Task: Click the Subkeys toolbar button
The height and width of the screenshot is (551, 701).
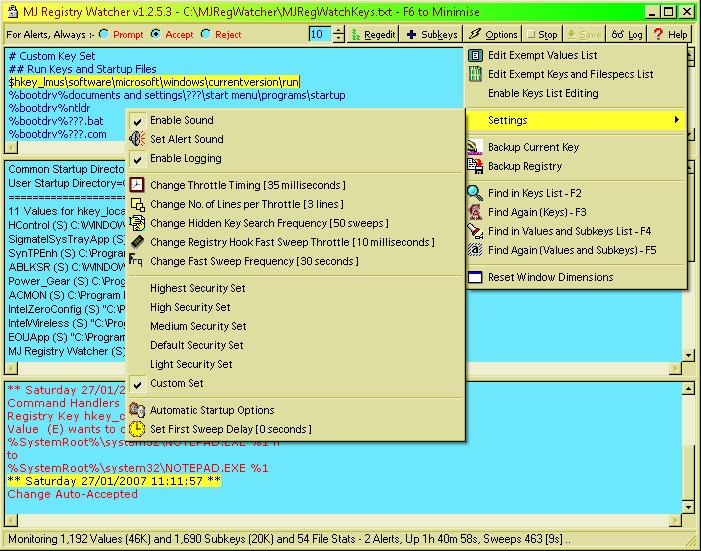Action: tap(431, 34)
